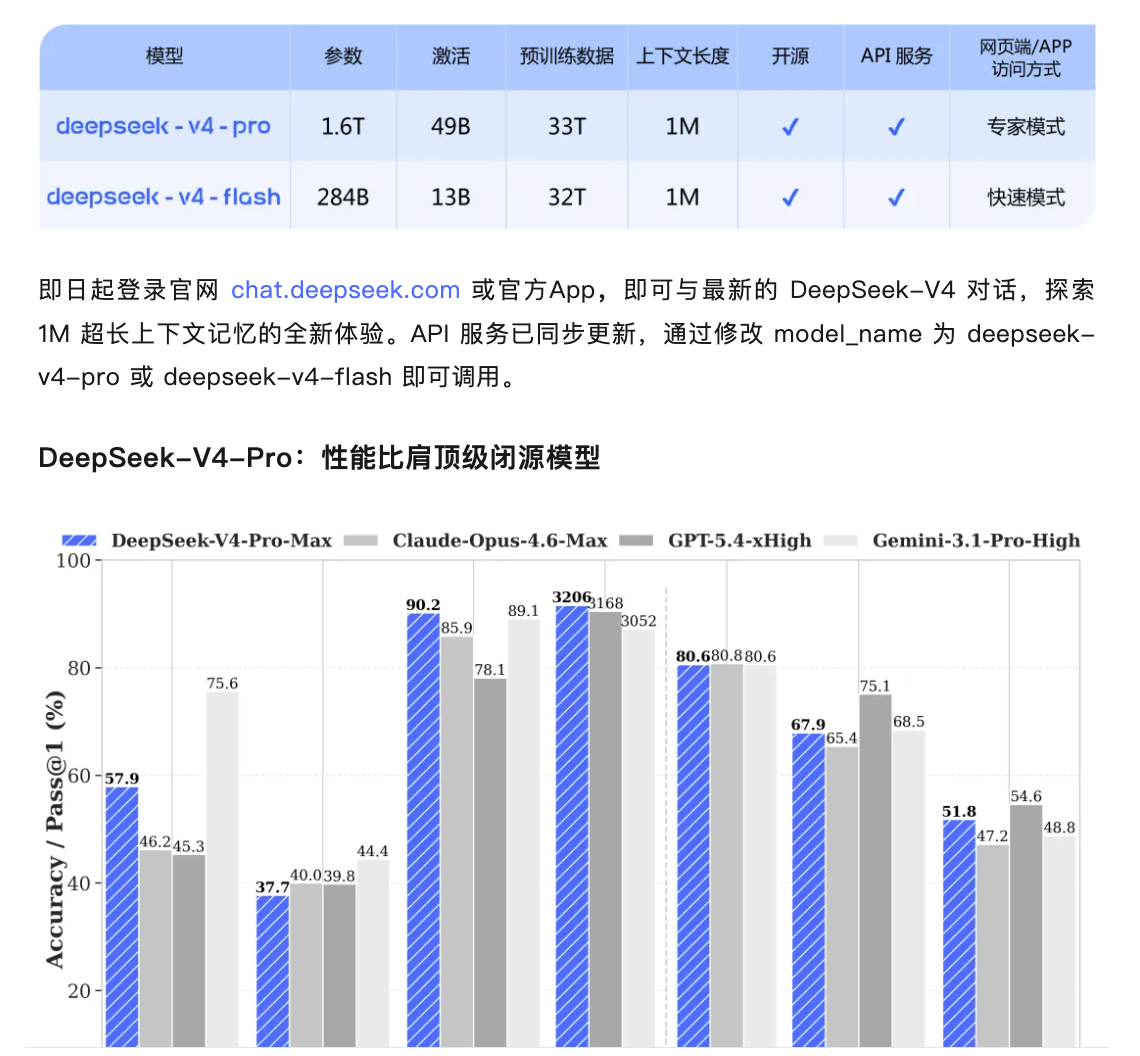Click the blue striped DeepSeek-V4-Pro-Max legend swatch
This screenshot has height=1056, width=1140.
79,540
